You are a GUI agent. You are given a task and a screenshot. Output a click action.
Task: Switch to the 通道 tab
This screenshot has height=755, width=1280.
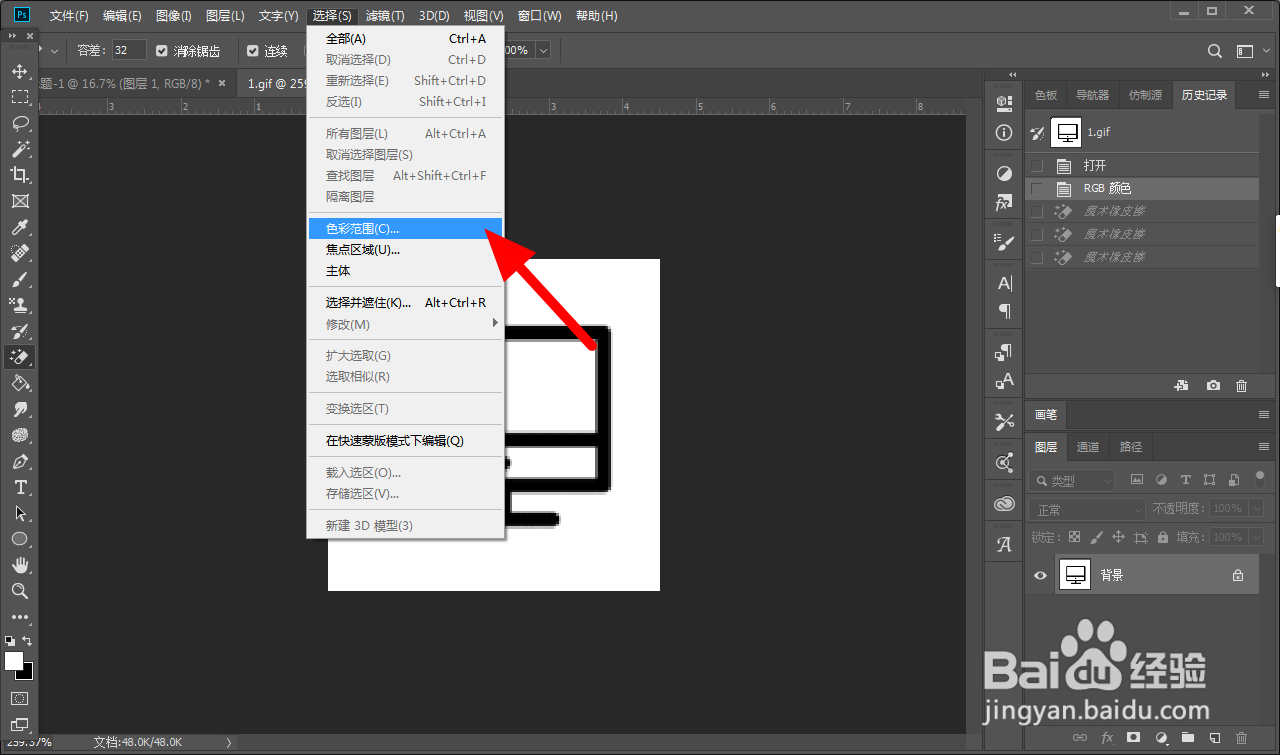pos(1088,447)
